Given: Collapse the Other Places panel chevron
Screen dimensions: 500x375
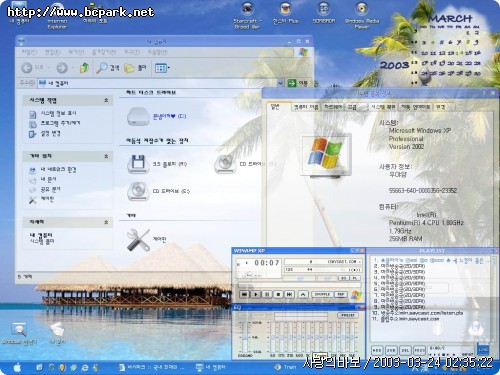Looking at the screenshot, I should (x=106, y=156).
